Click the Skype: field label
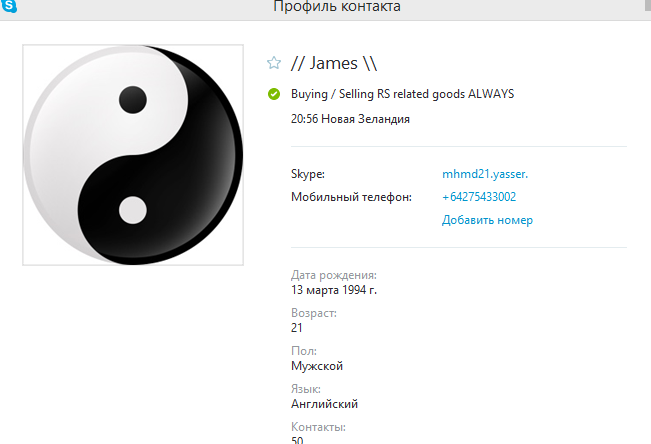Image resolution: width=651 pixels, height=444 pixels. [308, 174]
